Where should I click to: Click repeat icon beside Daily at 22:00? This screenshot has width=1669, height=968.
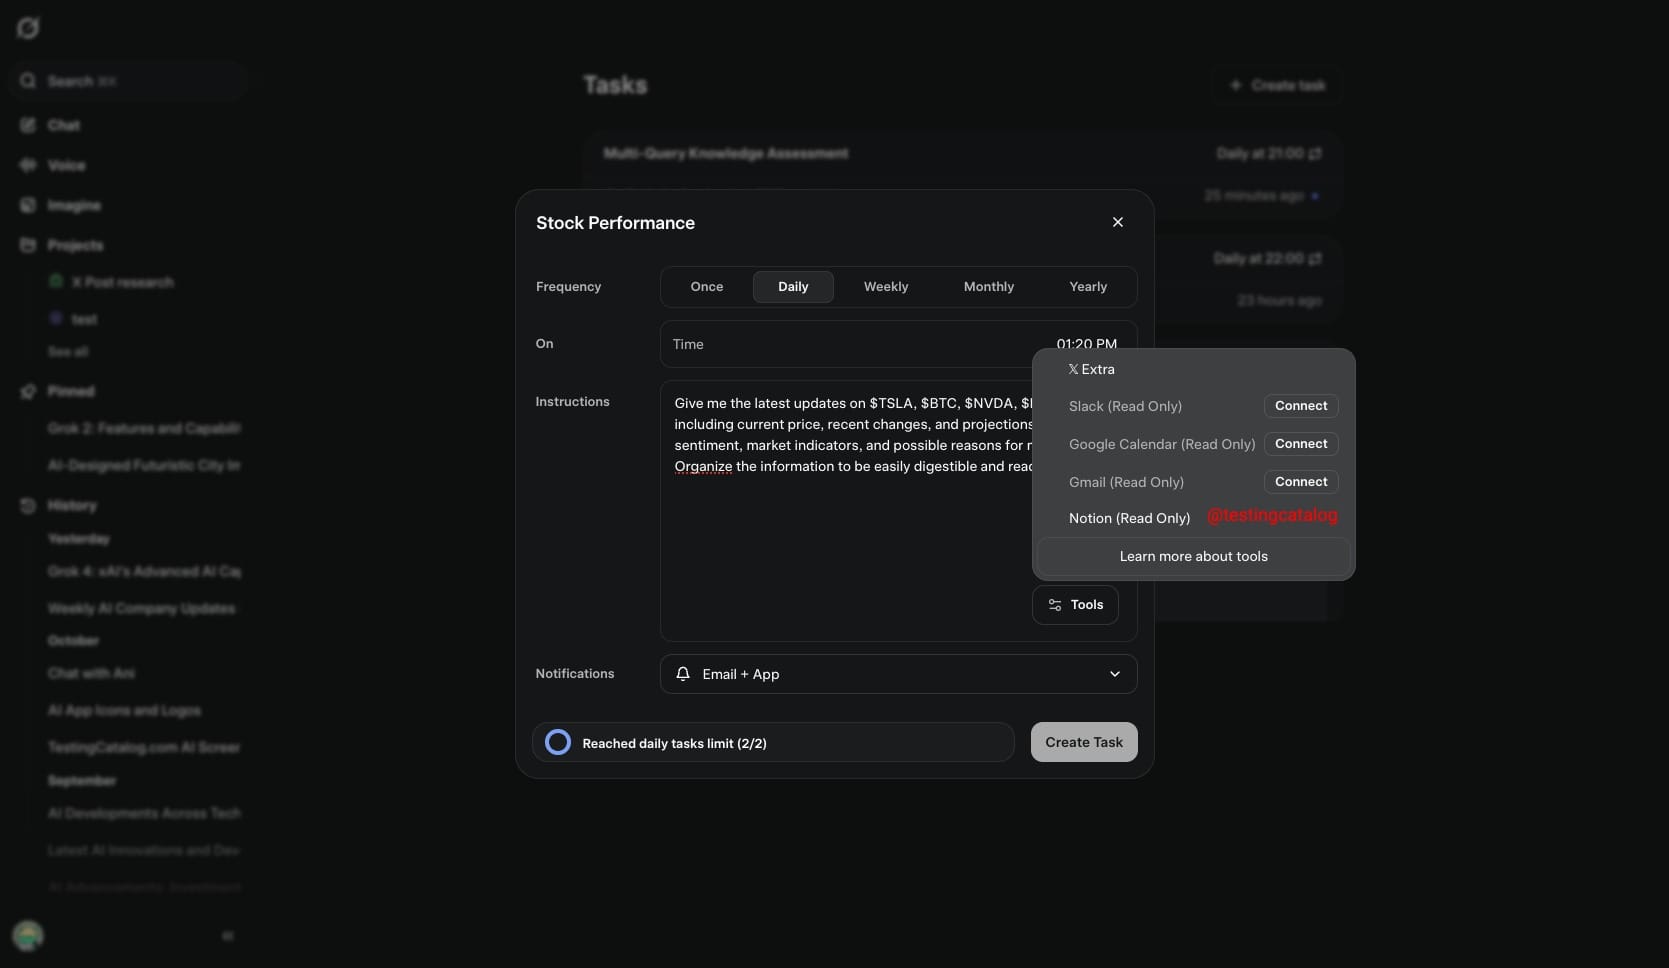(1315, 258)
